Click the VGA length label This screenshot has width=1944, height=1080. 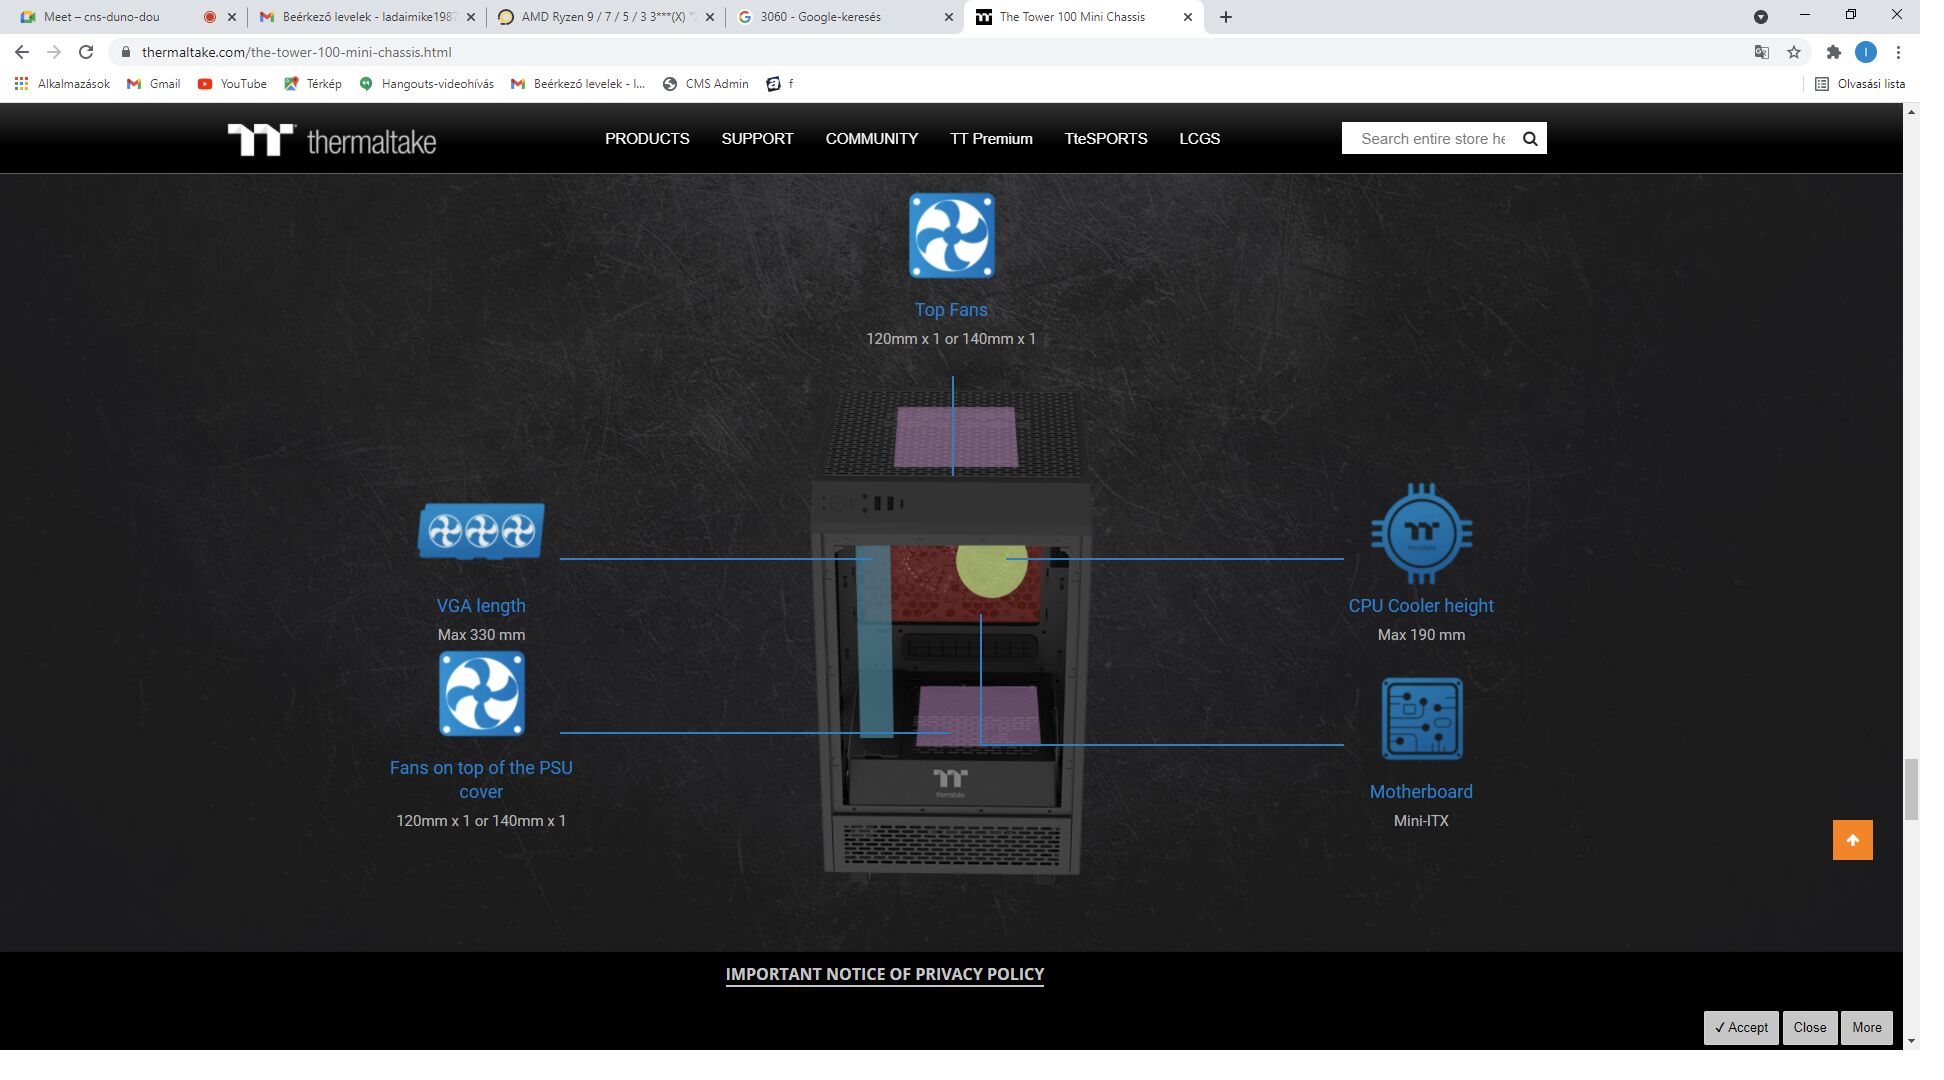(481, 606)
